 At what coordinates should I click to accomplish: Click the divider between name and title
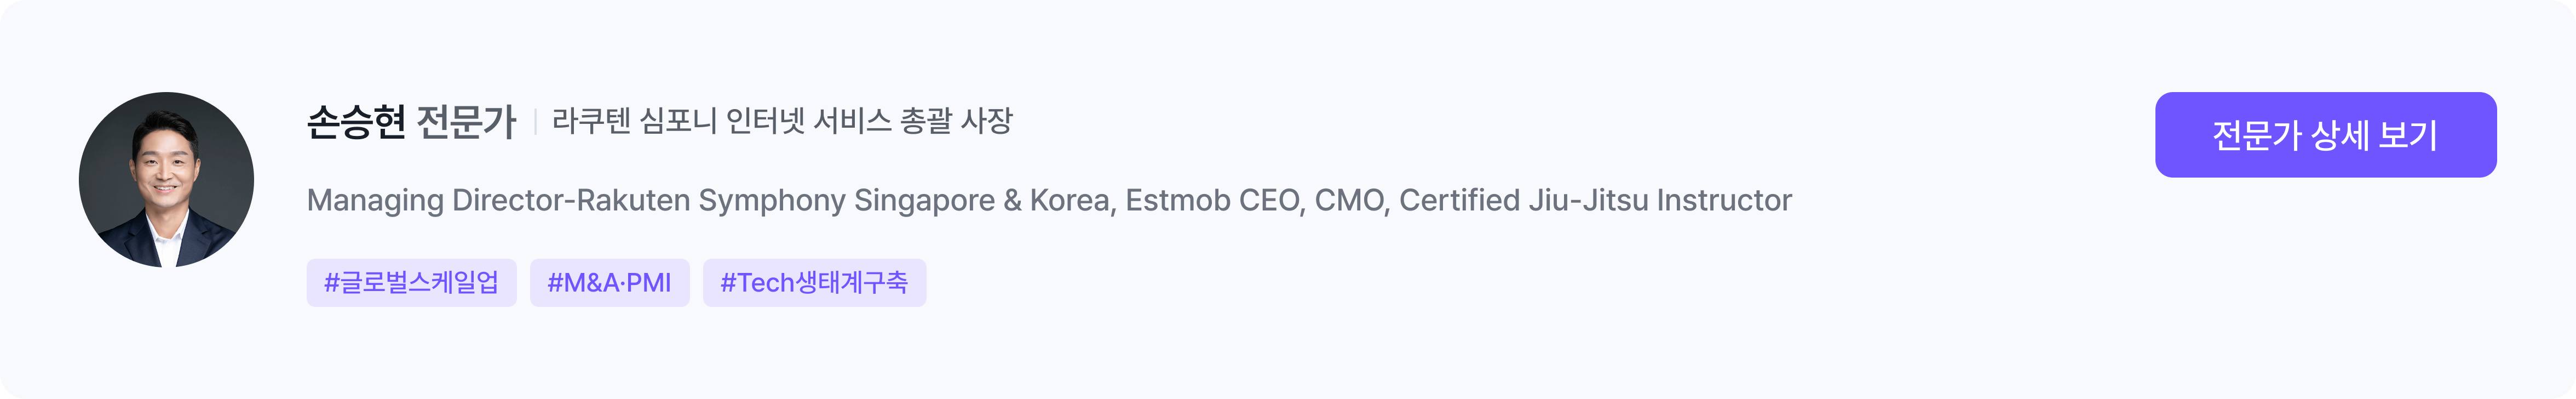tap(536, 122)
